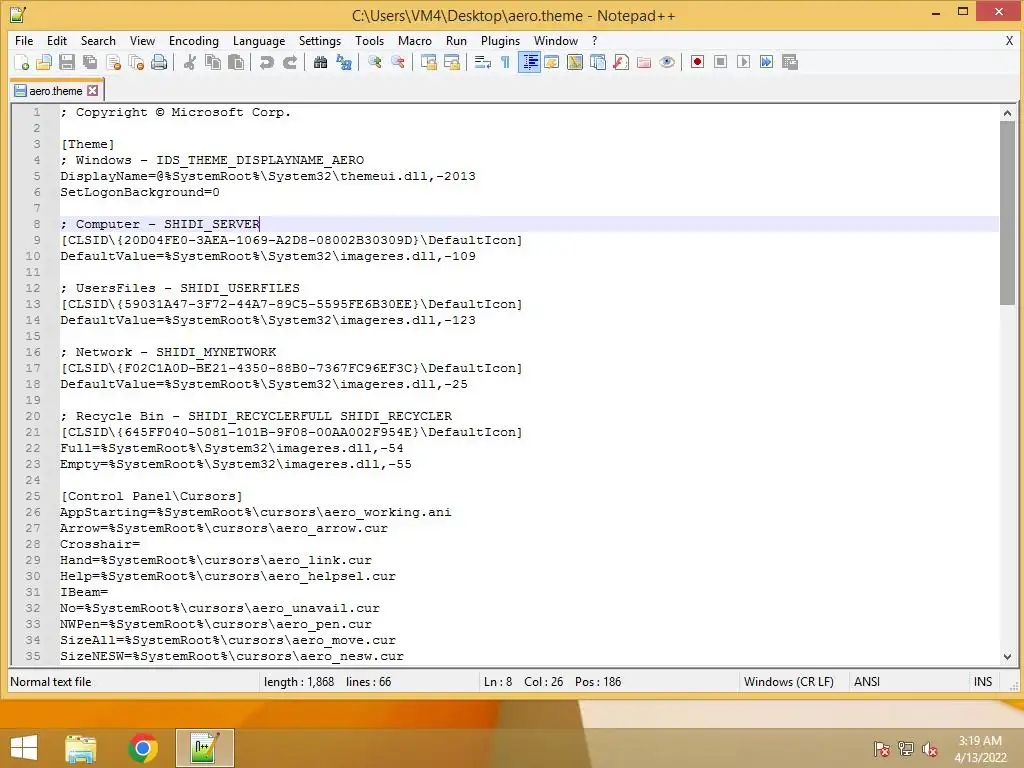Open the View menu
Viewport: 1024px width, 768px height.
coord(142,40)
